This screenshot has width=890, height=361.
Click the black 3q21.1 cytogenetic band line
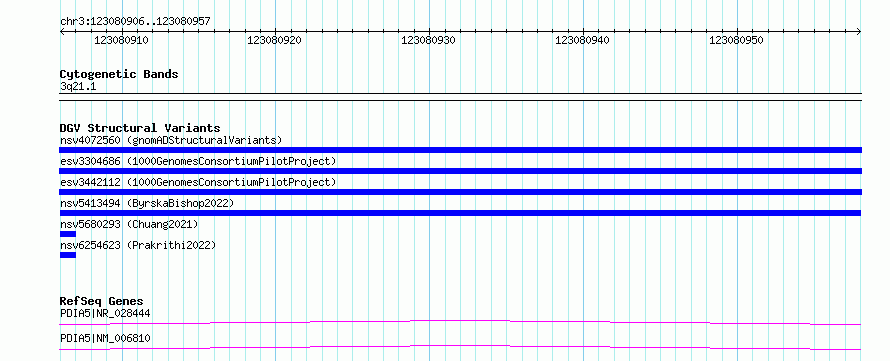pyautogui.click(x=460, y=96)
